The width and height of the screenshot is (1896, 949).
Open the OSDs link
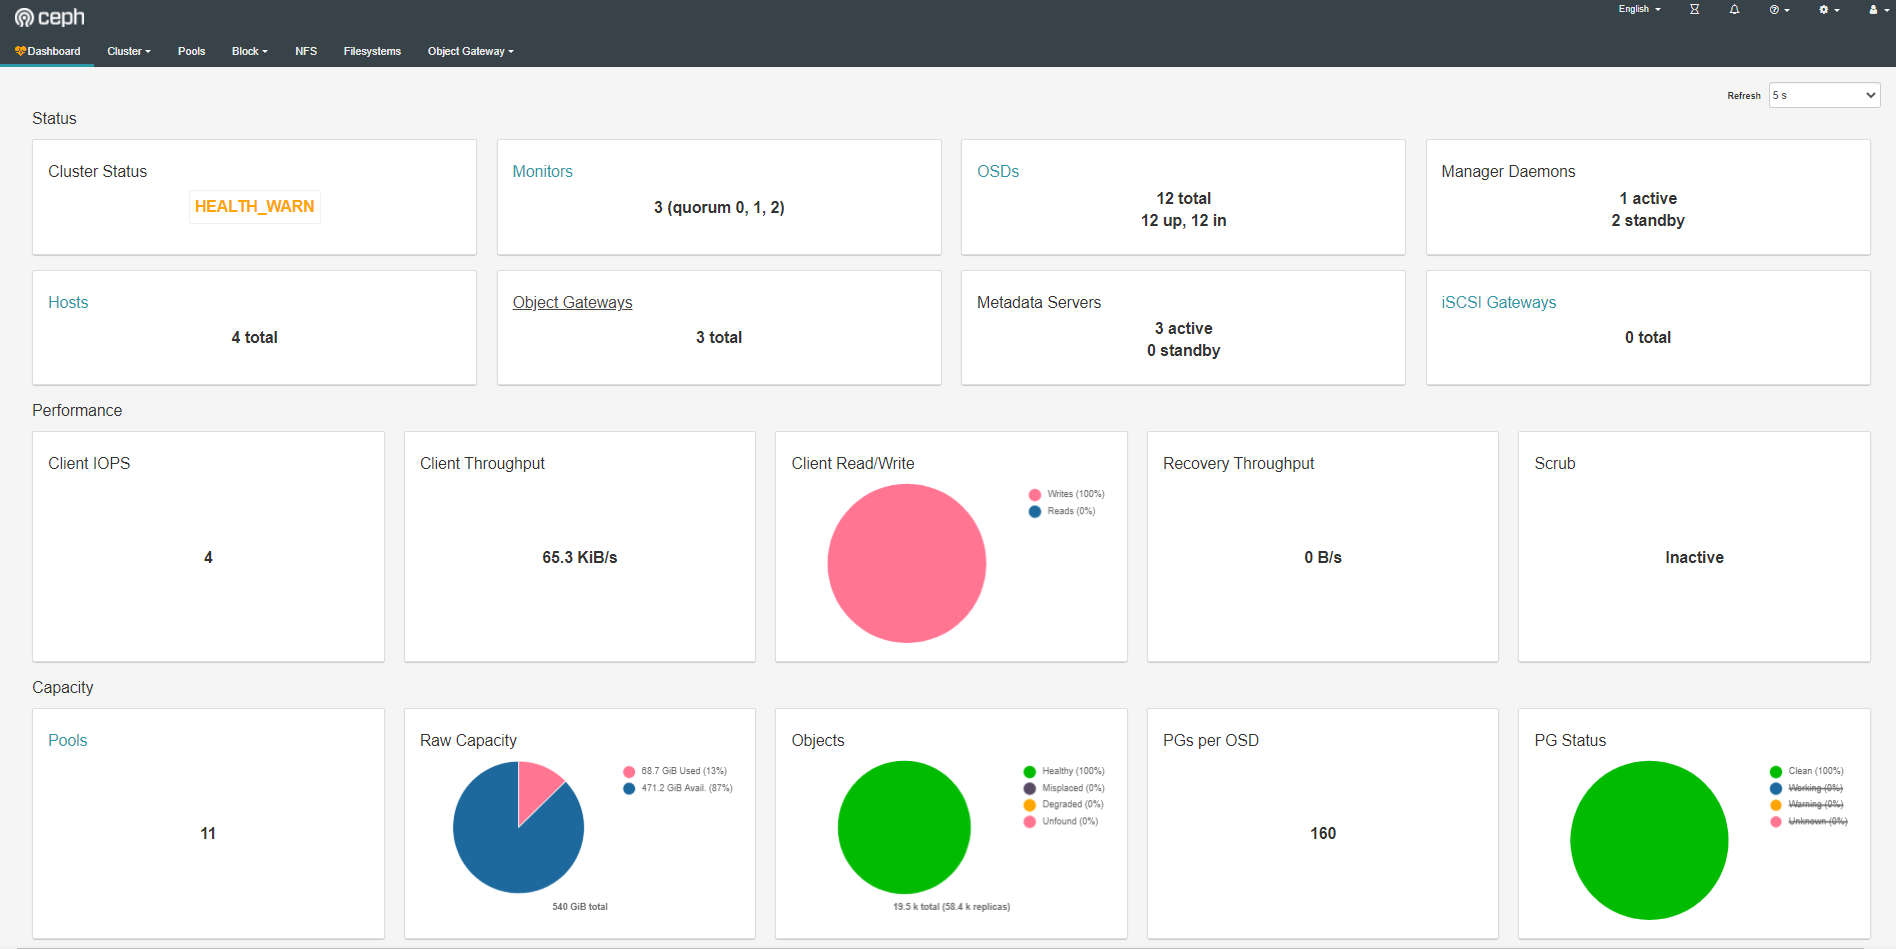(x=998, y=171)
